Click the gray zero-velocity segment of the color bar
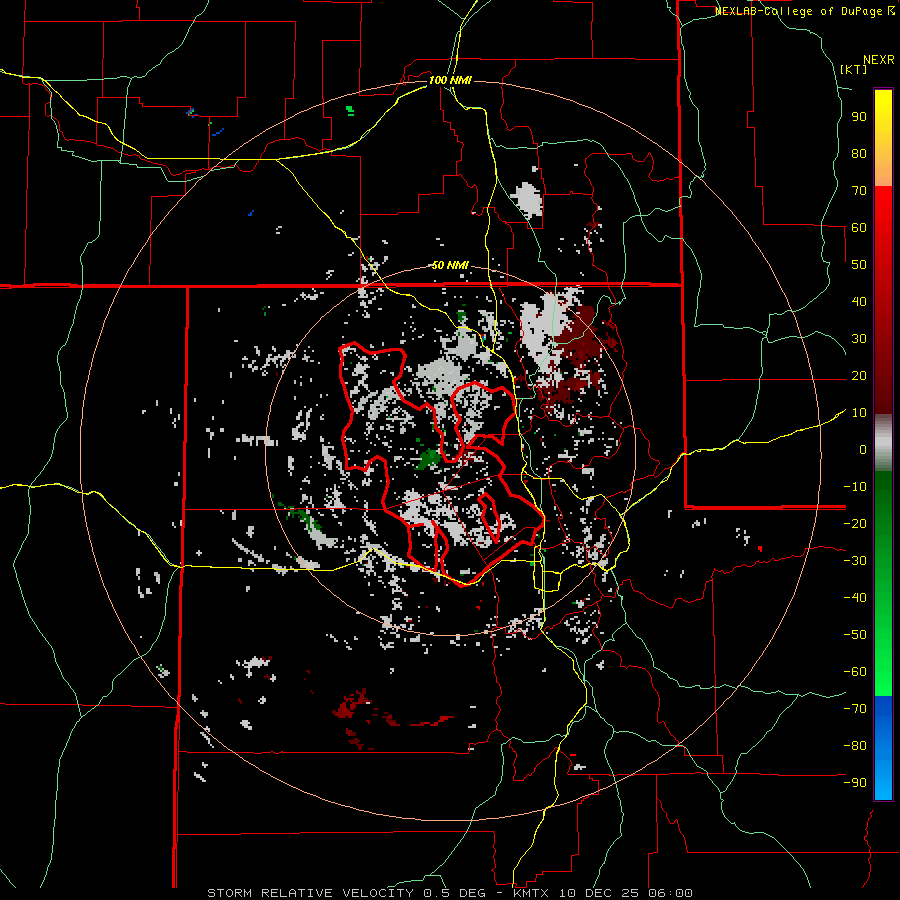The width and height of the screenshot is (900, 900). (x=883, y=443)
